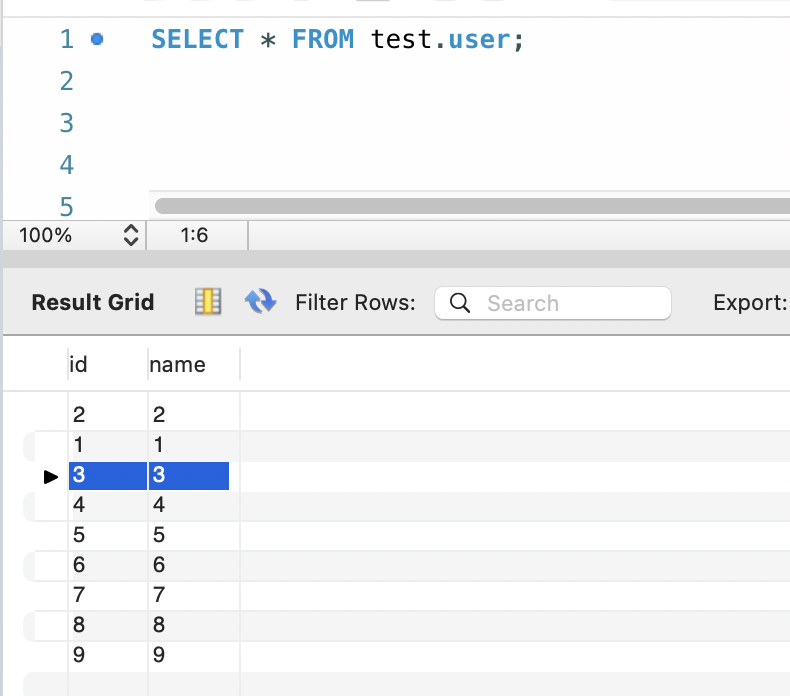The image size is (790, 696).
Task: Click the 'user' table name in the query
Action: coord(479,40)
